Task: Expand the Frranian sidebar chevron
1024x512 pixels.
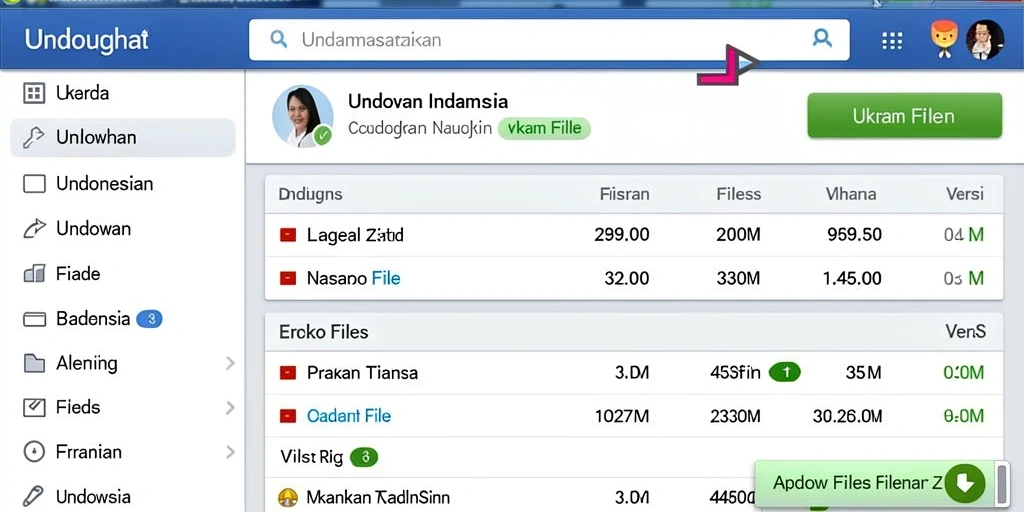Action: (x=230, y=452)
